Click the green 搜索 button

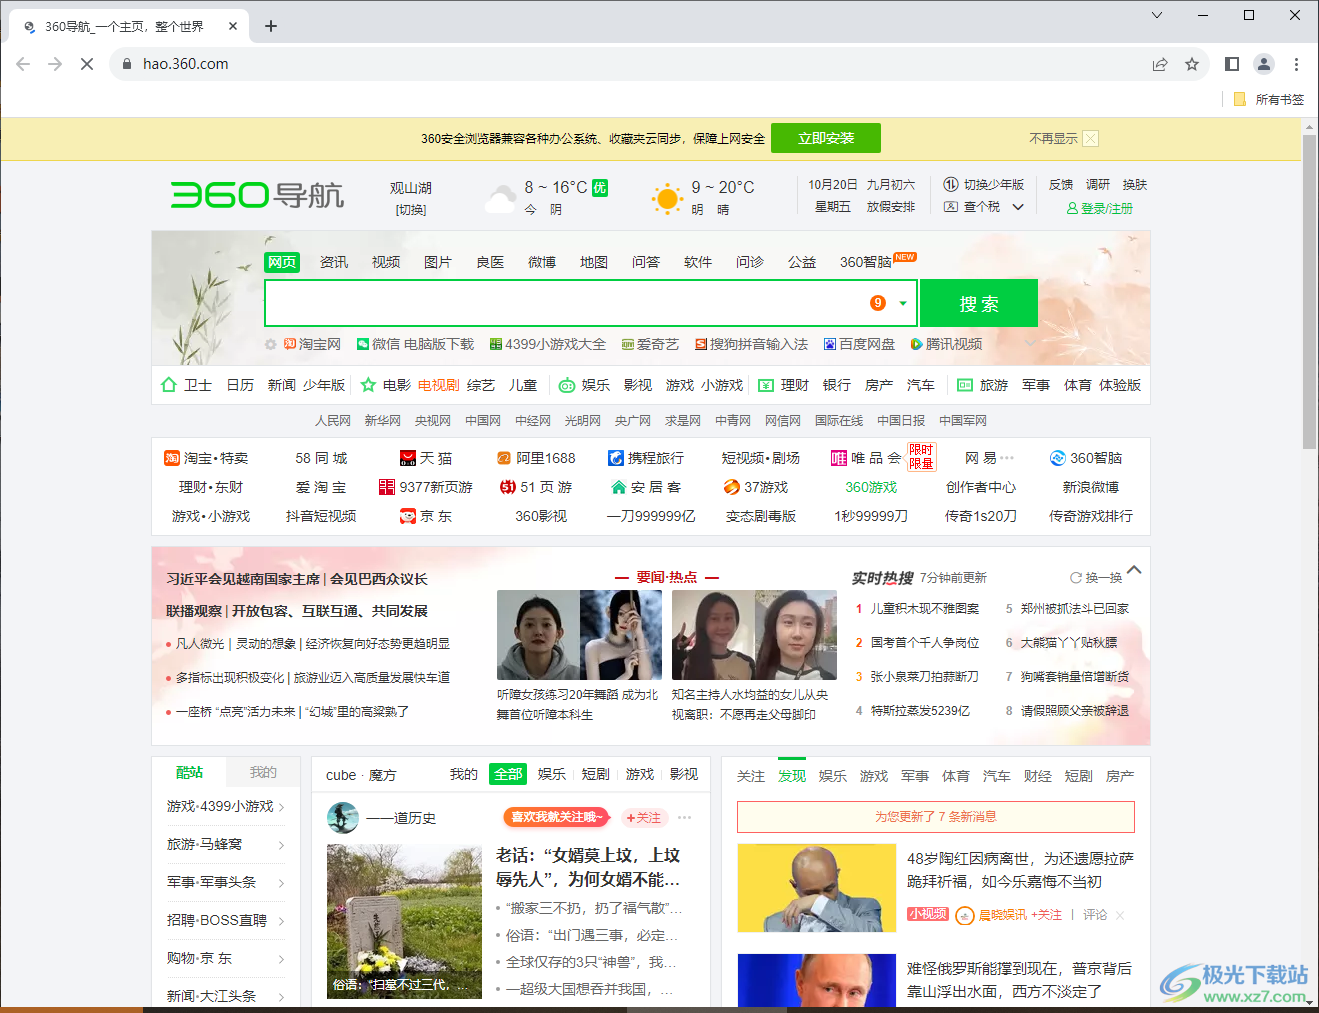click(x=979, y=303)
